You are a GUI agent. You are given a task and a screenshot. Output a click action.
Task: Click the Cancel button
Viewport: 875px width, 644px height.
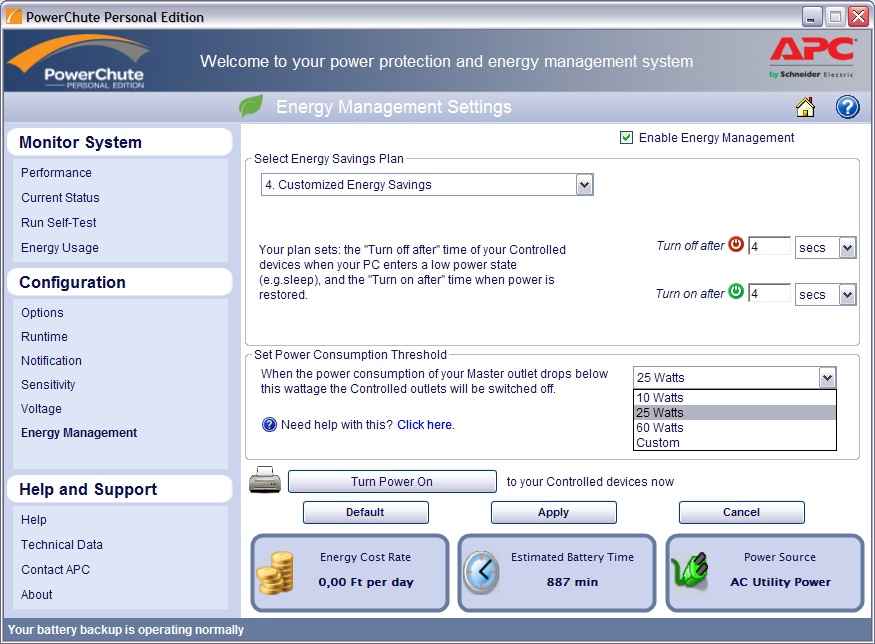click(x=742, y=512)
